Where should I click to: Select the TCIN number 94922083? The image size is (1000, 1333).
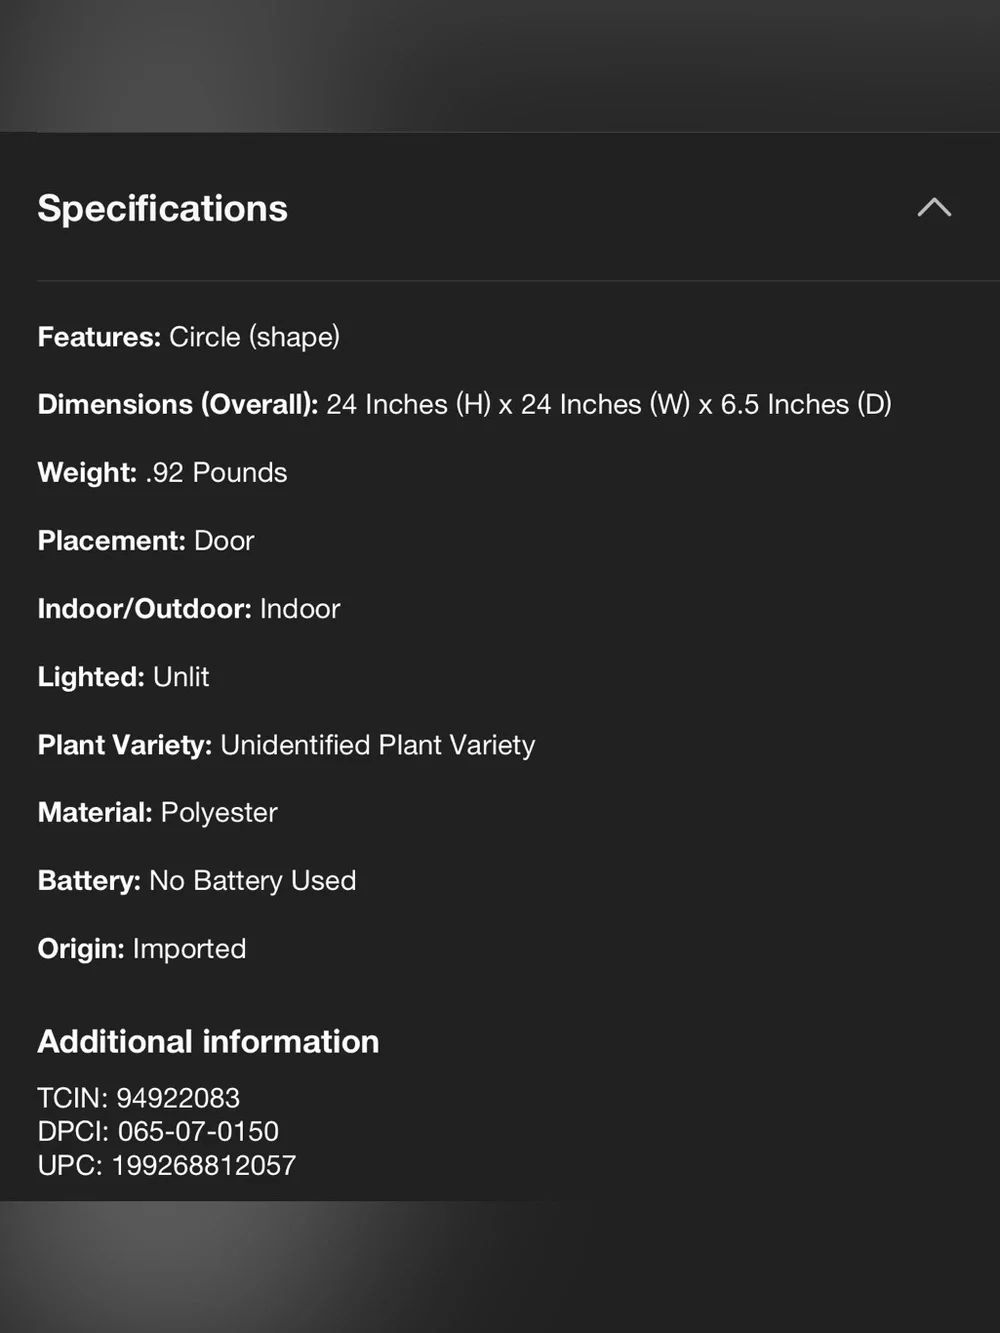point(178,1098)
